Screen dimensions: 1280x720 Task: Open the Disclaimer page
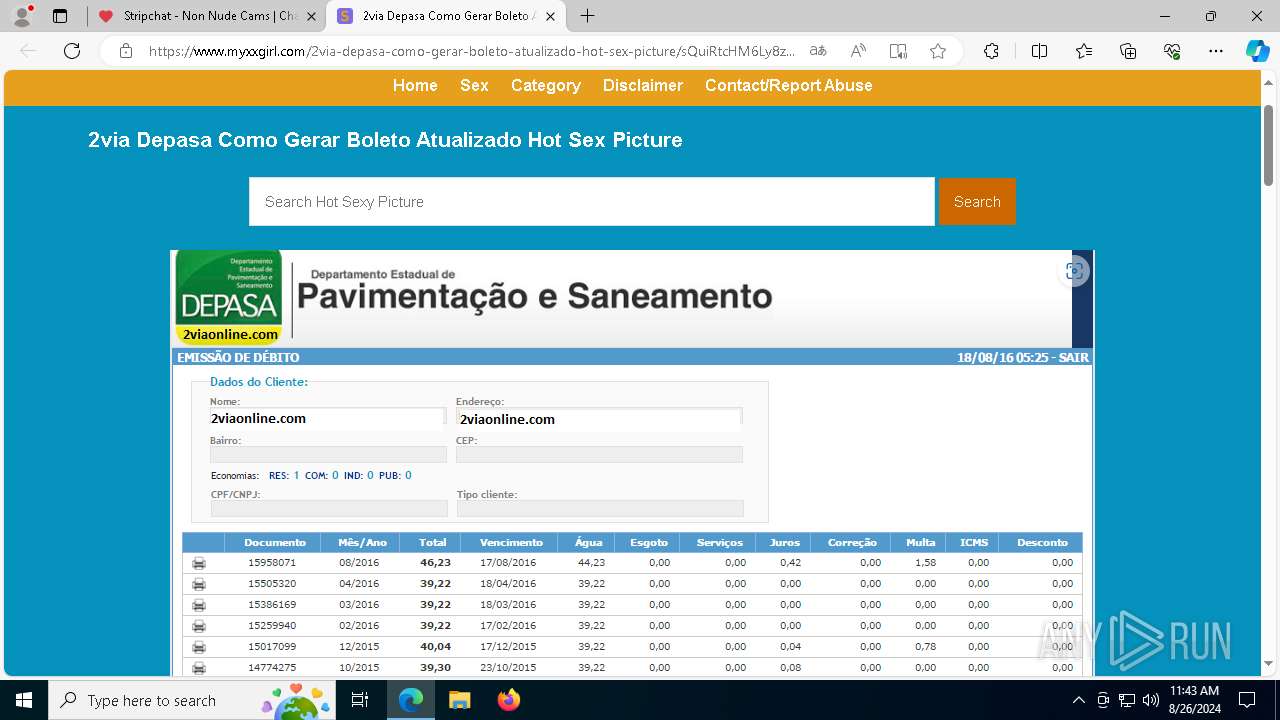coord(643,86)
